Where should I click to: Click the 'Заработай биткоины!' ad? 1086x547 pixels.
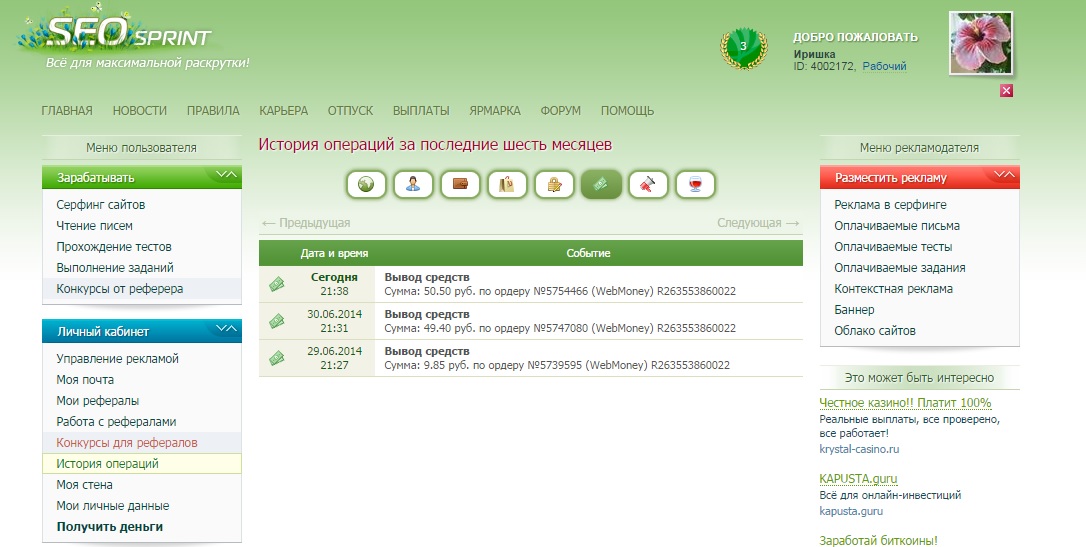(878, 541)
